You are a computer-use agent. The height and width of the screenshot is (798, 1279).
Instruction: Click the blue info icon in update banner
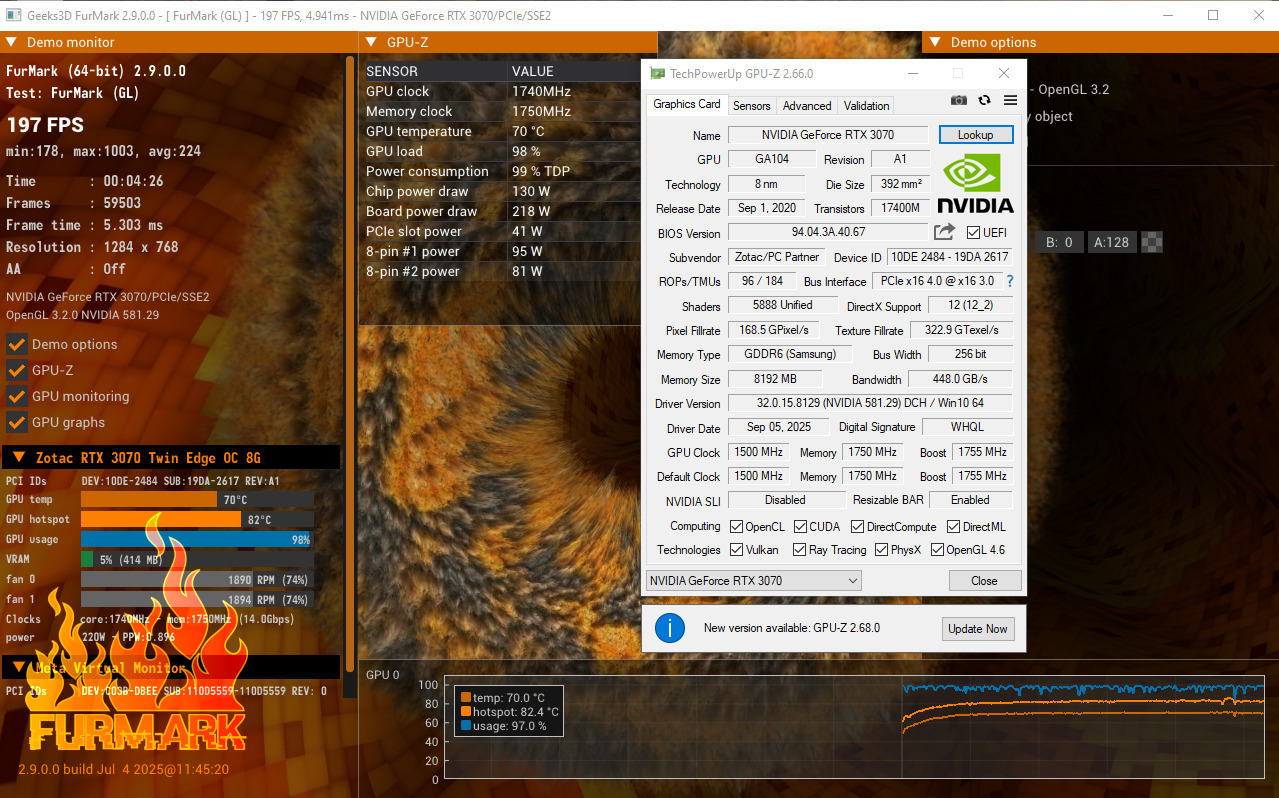(x=670, y=628)
